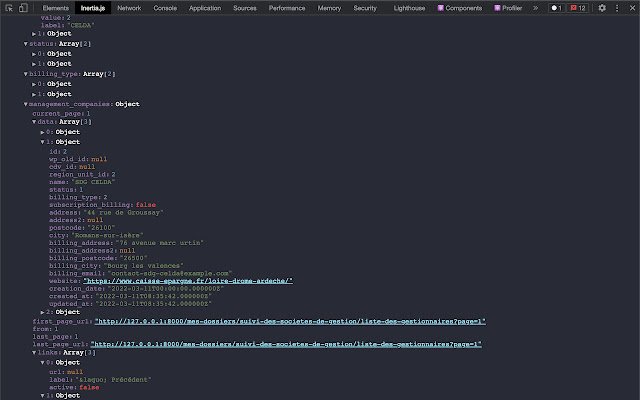Collapse the billing_type Array[2] node

point(26,74)
